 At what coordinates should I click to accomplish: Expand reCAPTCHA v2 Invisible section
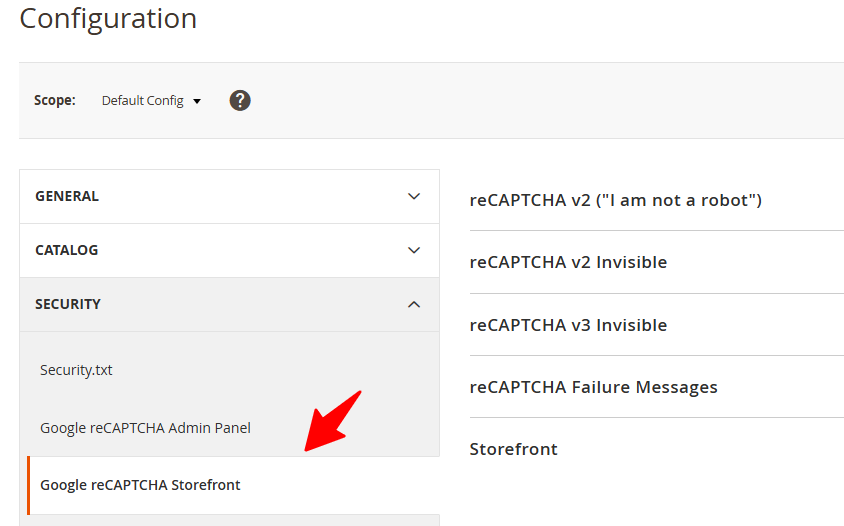568,262
